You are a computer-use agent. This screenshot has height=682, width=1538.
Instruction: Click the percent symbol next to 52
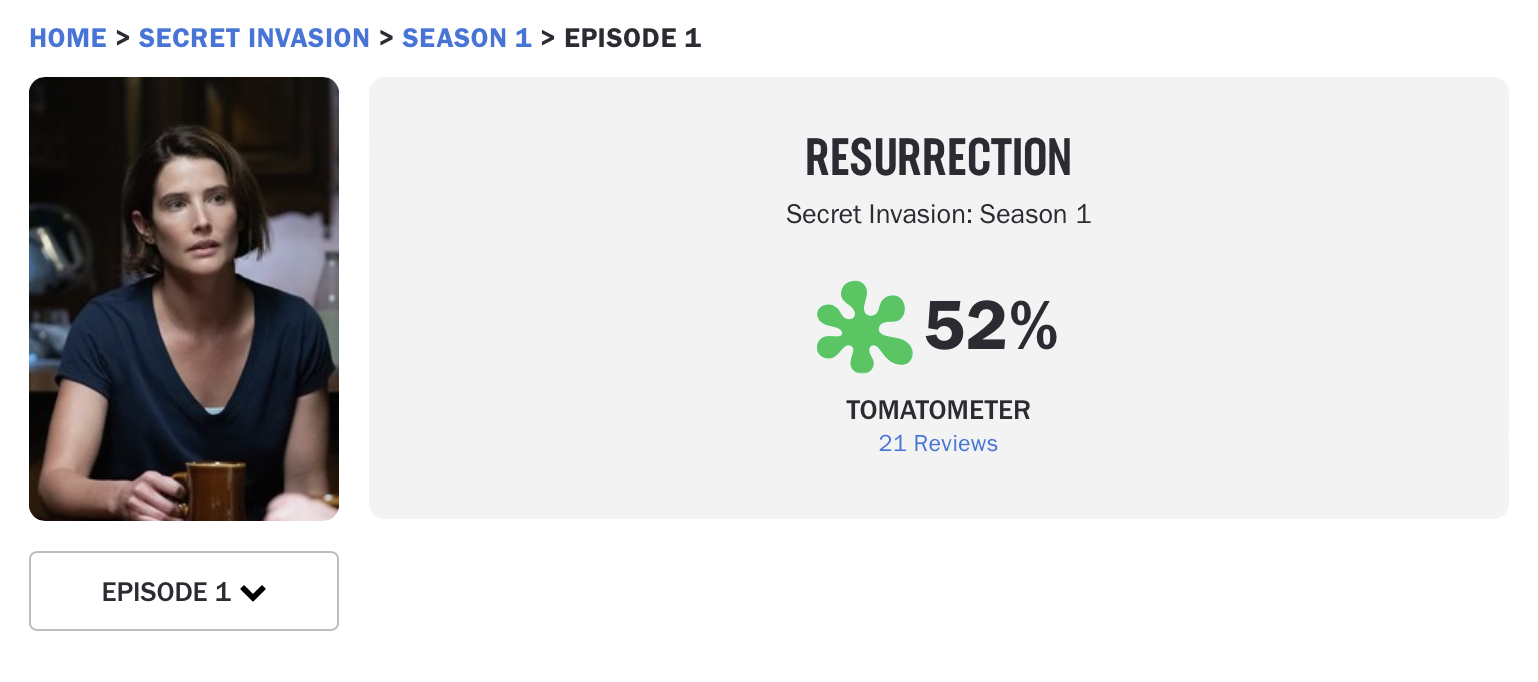tap(1033, 326)
